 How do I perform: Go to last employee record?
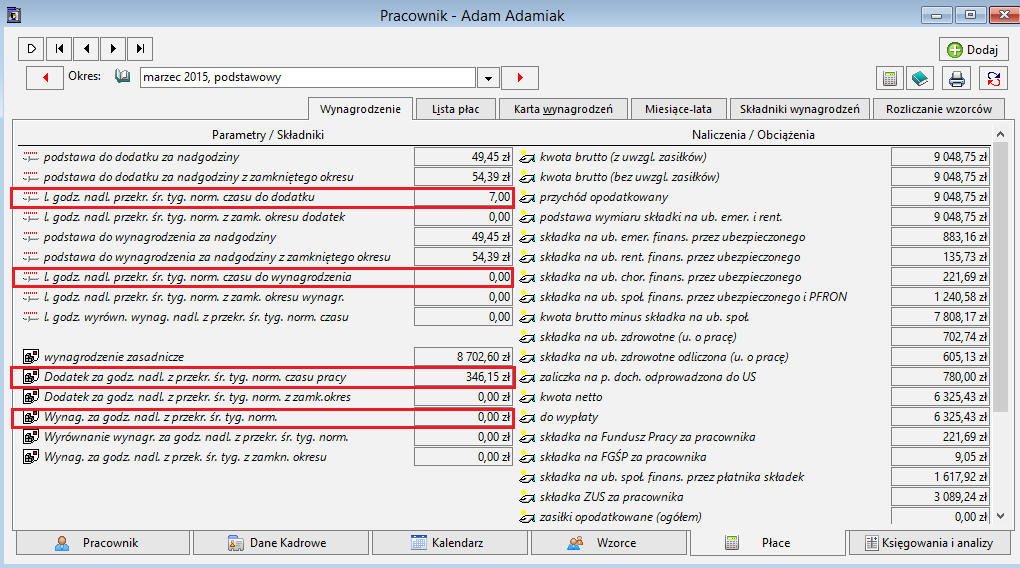[141, 49]
